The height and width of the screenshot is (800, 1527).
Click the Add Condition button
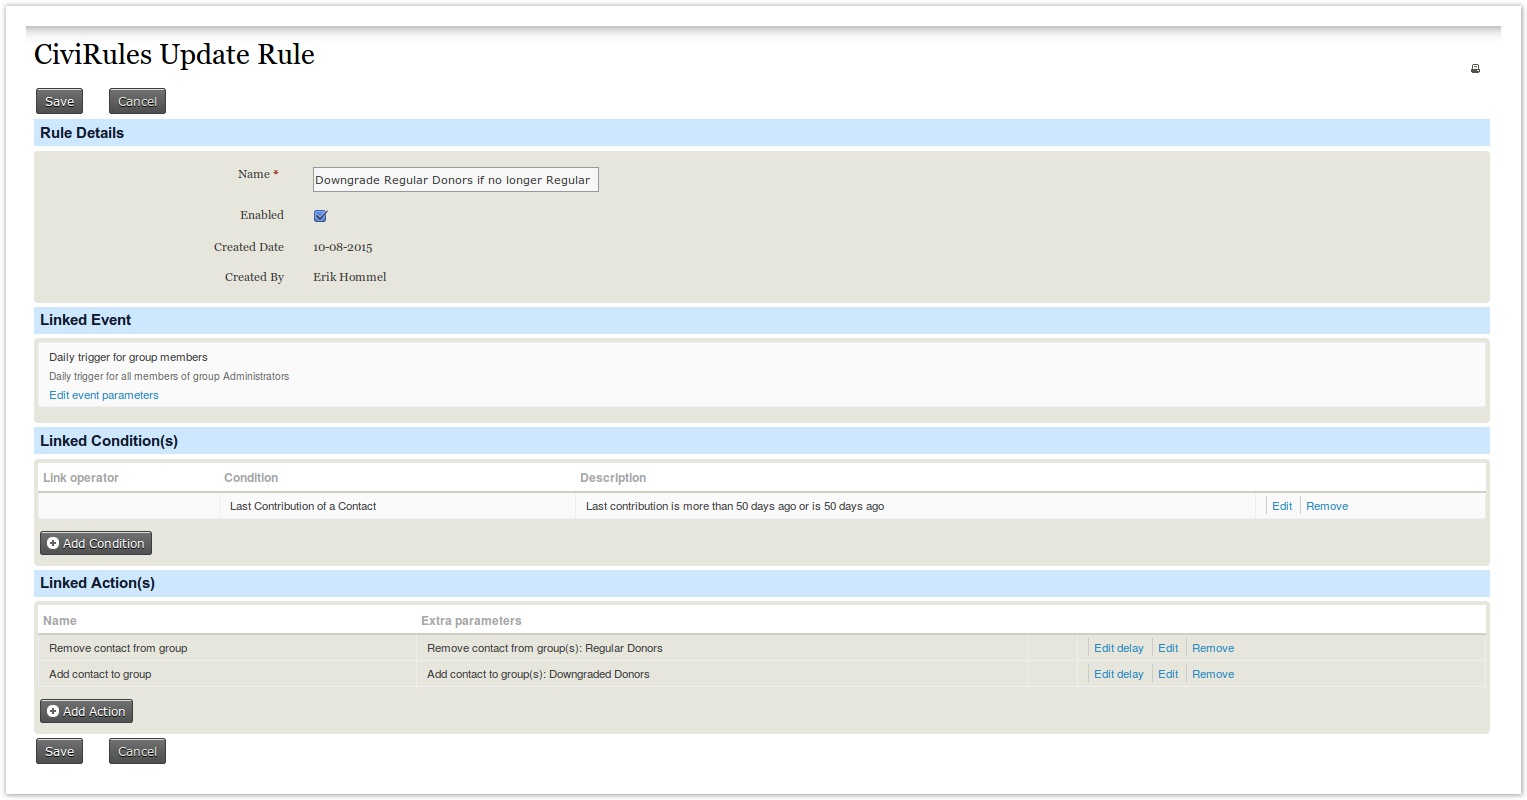coord(96,543)
